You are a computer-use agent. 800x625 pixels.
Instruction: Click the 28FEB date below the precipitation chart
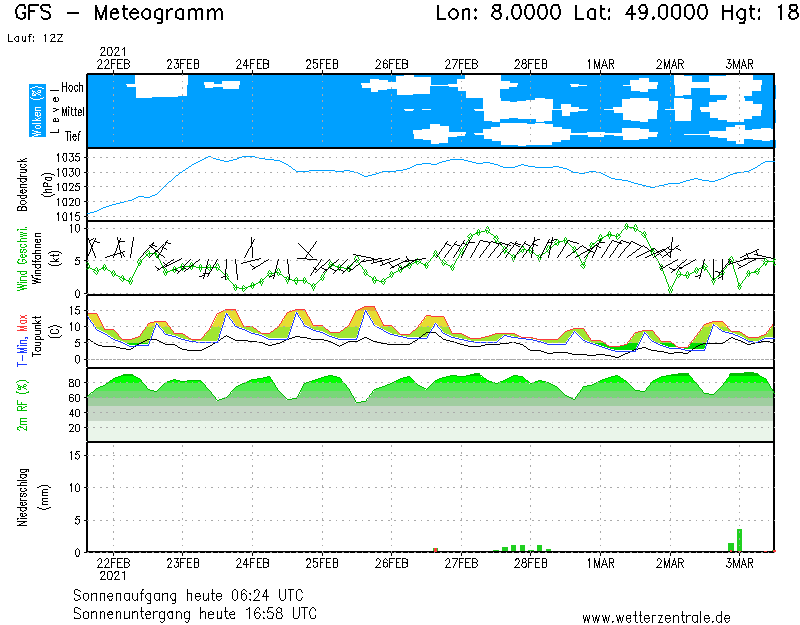tap(531, 562)
